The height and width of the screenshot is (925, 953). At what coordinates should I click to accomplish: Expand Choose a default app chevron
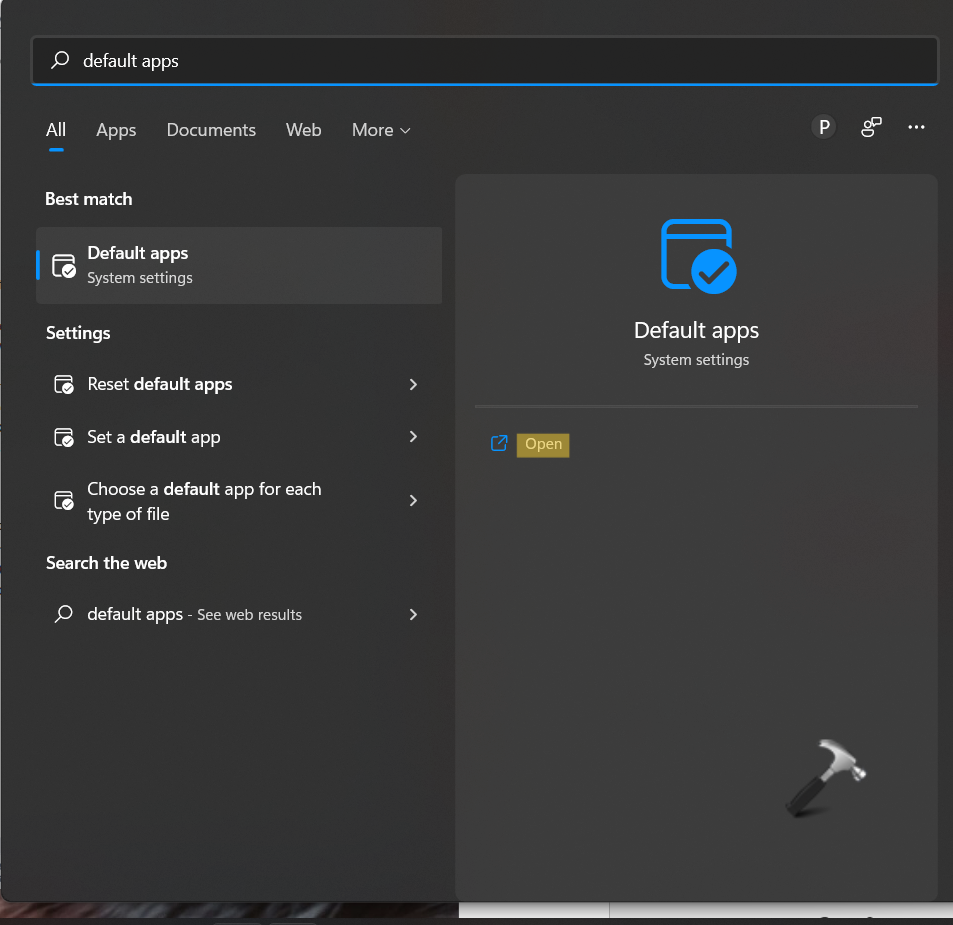point(413,501)
